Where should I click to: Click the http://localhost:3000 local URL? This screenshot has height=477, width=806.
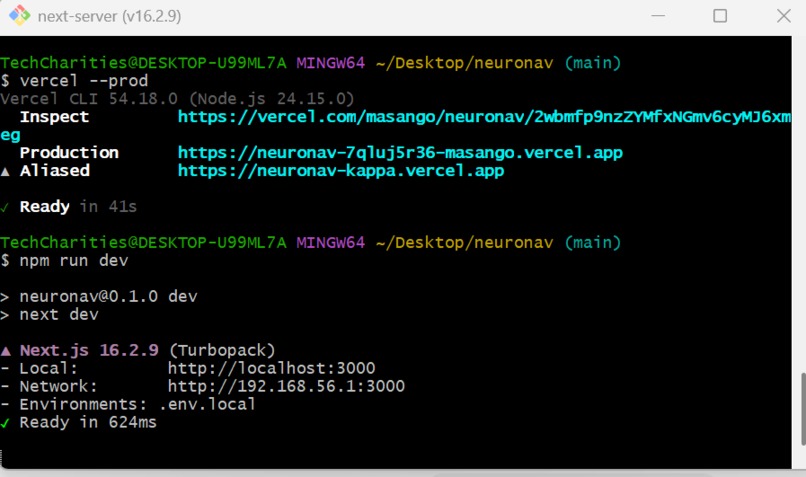[271, 368]
